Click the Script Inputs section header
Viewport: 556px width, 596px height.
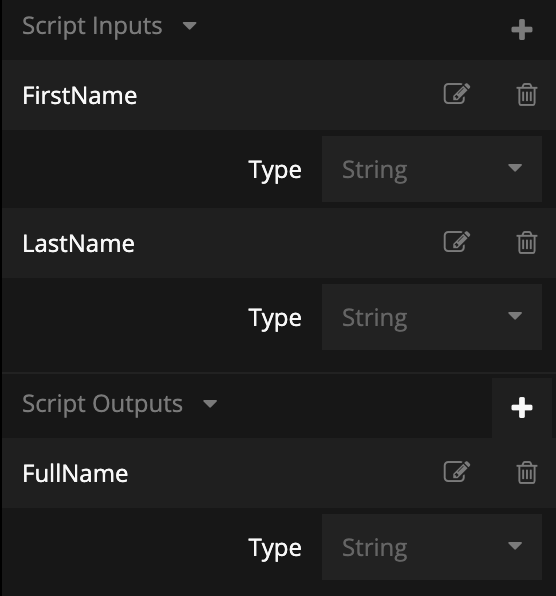click(92, 27)
